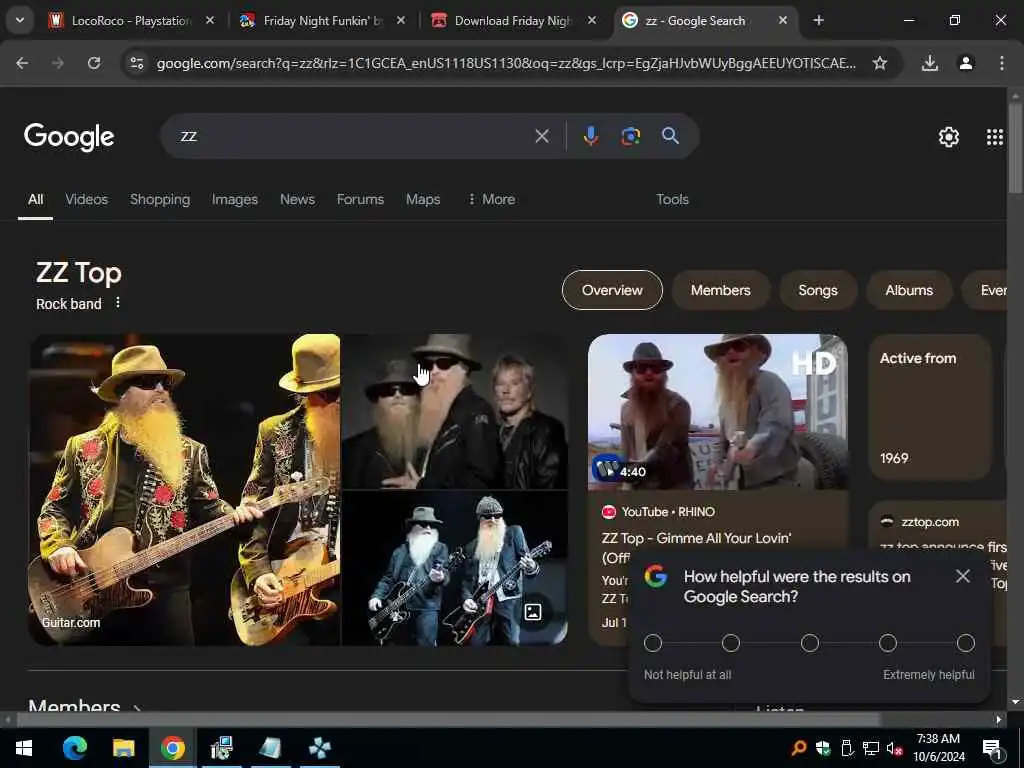This screenshot has height=768, width=1024.
Task: Open Chrome downloads icon
Action: pos(929,63)
